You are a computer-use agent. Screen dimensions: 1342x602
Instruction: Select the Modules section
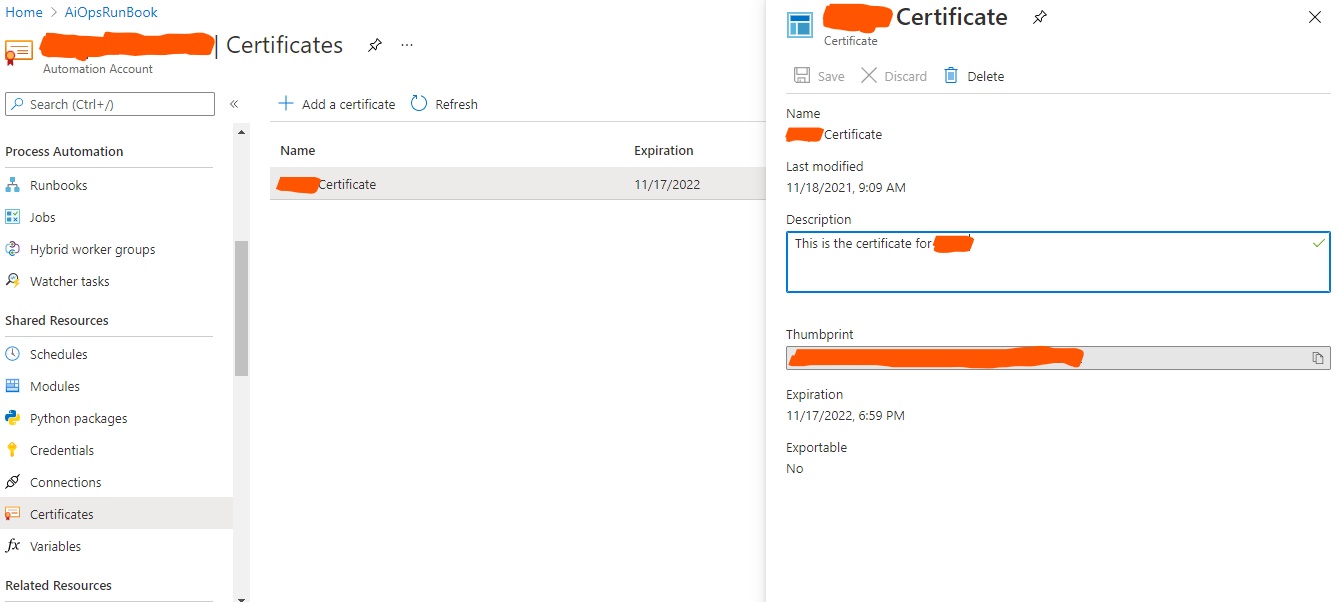[55, 386]
